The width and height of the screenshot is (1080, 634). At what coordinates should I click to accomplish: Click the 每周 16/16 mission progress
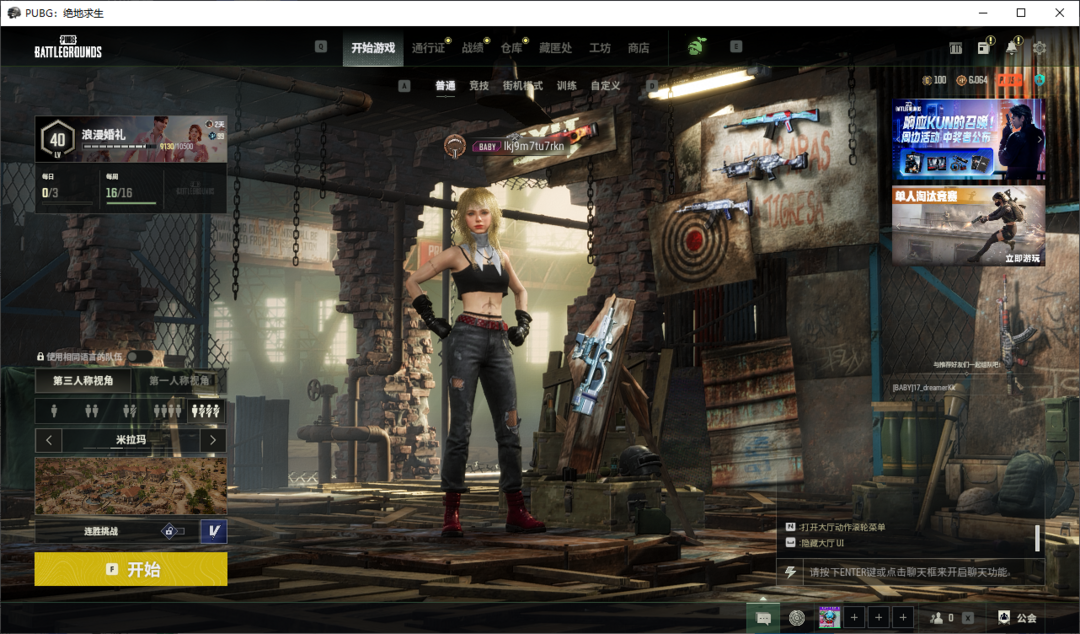(x=131, y=188)
